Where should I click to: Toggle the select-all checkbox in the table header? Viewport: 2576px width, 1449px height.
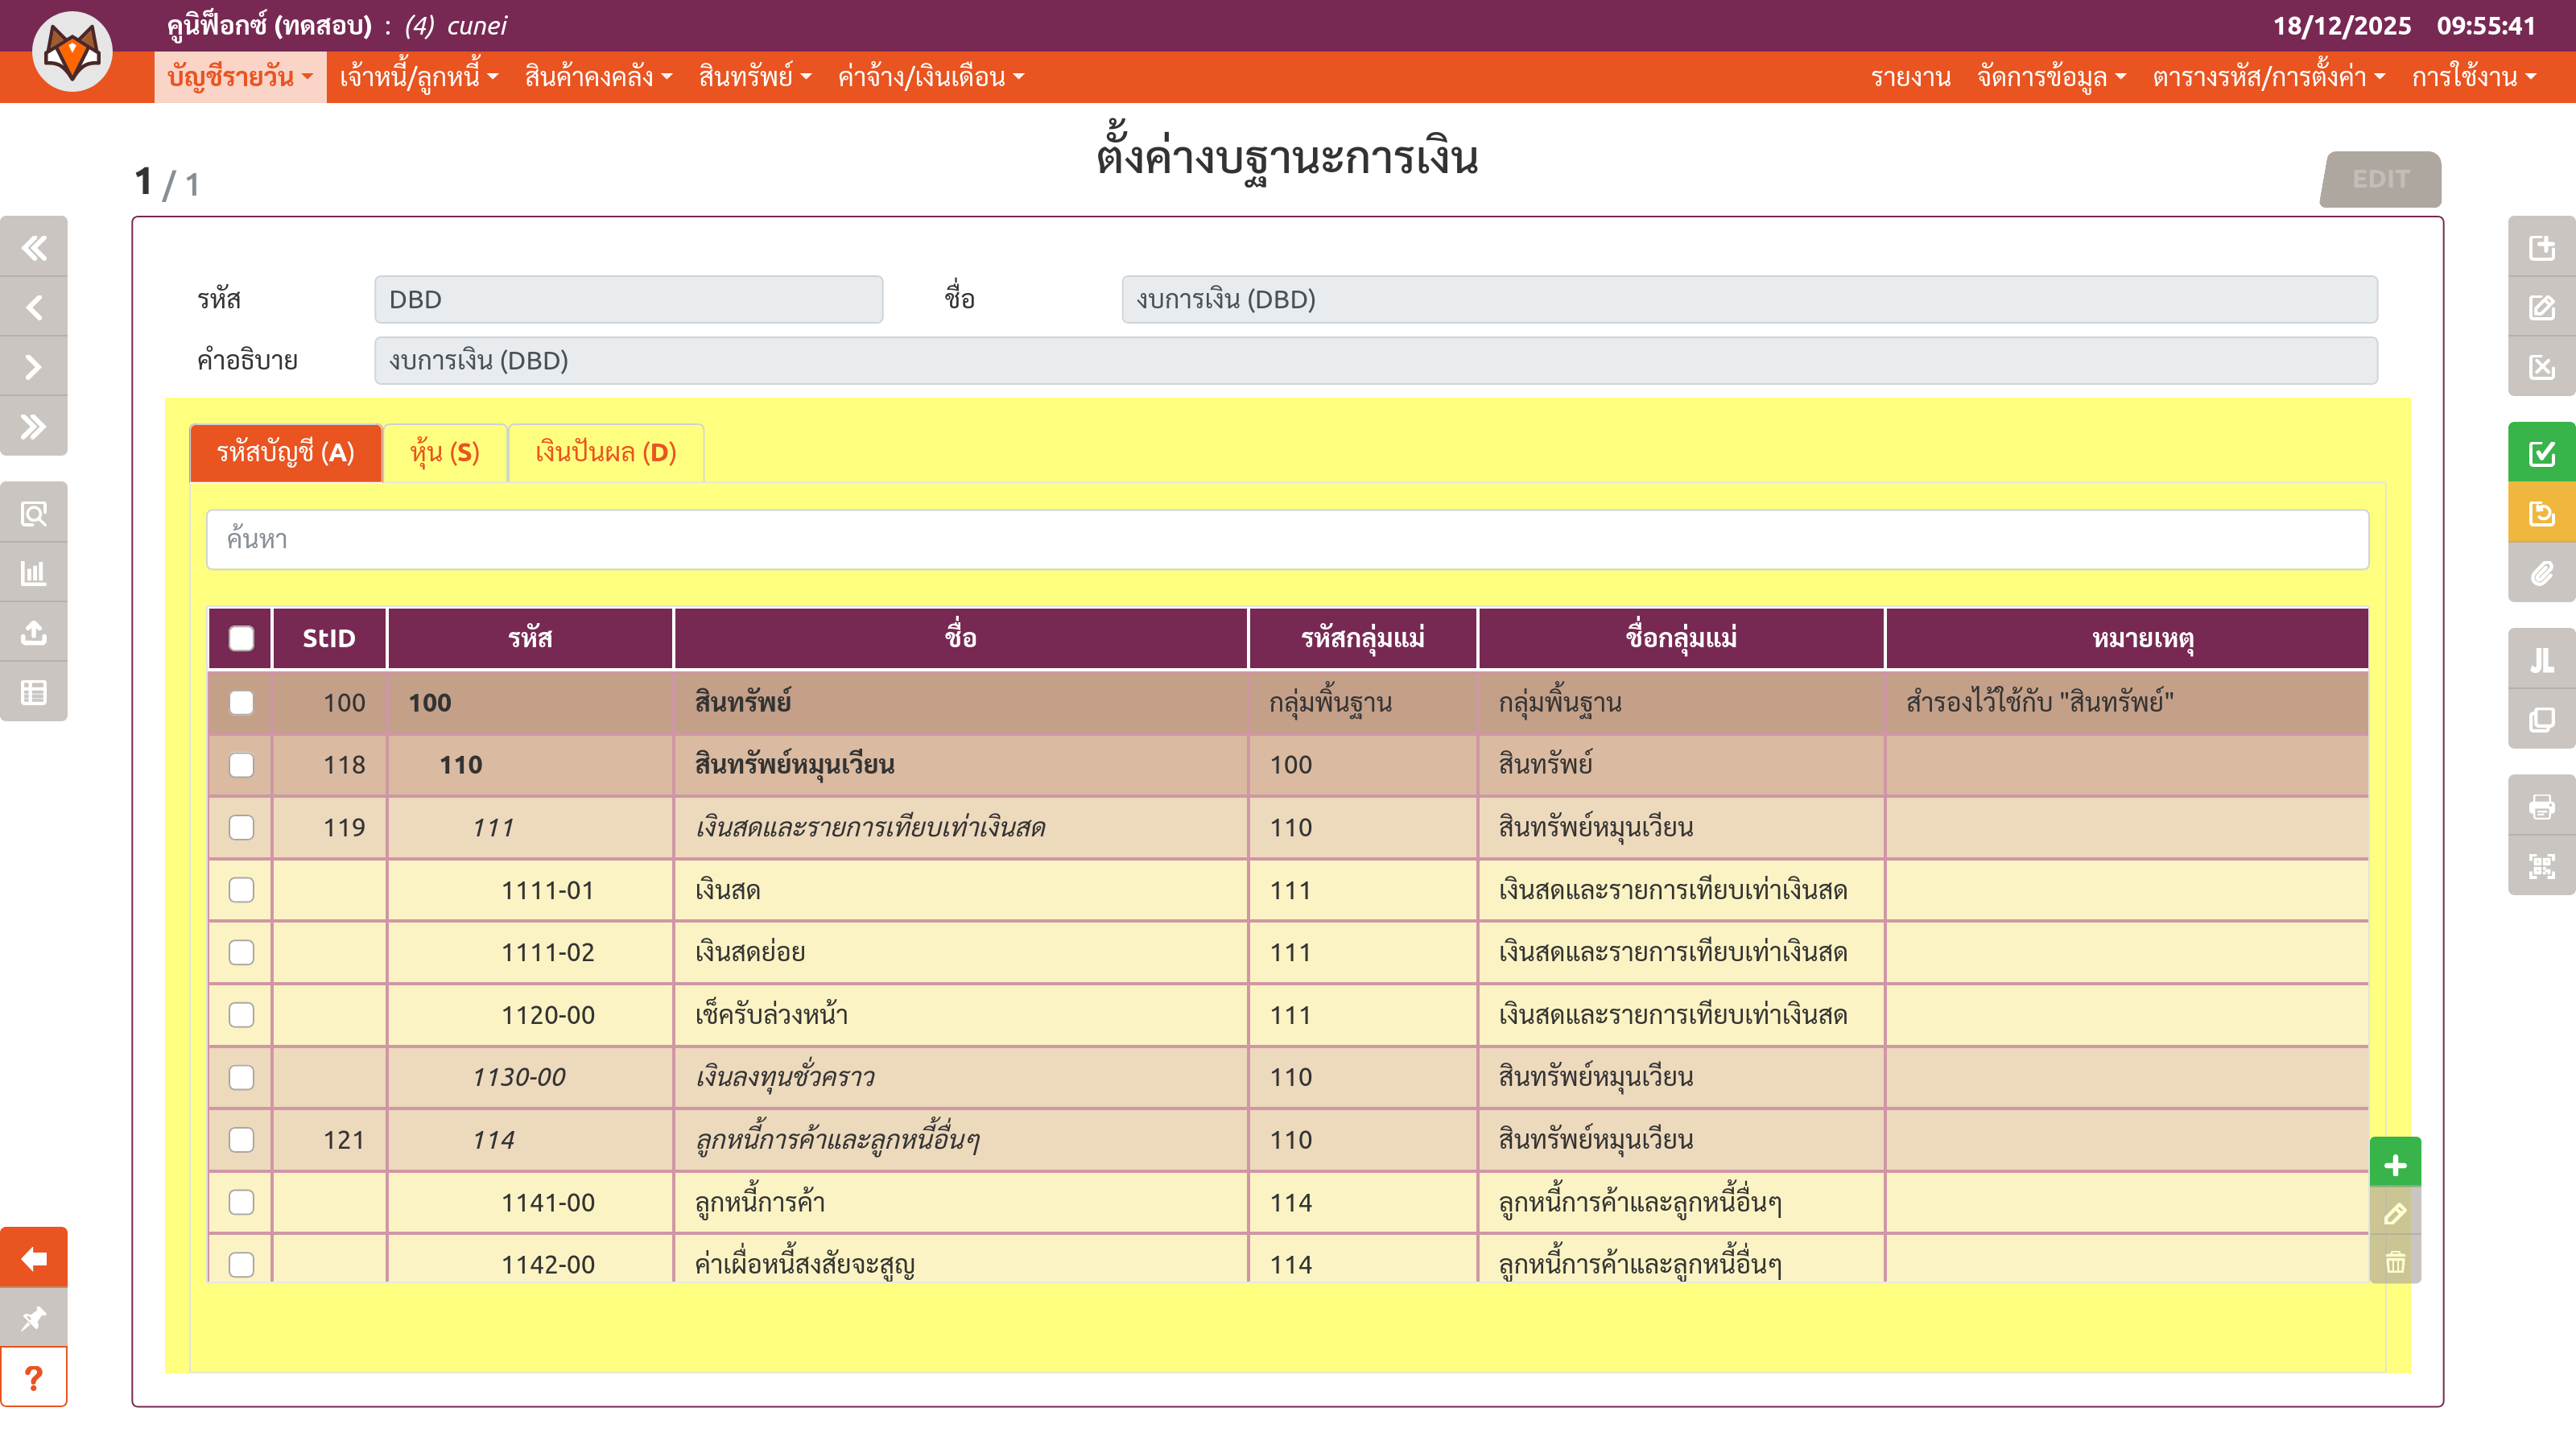(241, 638)
